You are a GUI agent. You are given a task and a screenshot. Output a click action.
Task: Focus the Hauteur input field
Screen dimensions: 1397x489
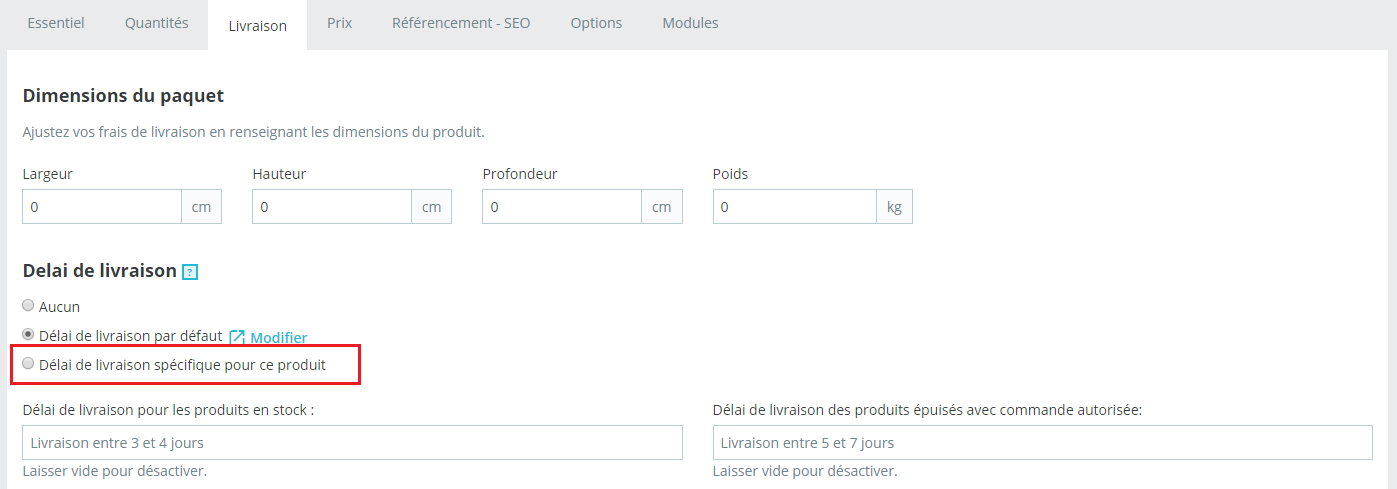pyautogui.click(x=332, y=207)
